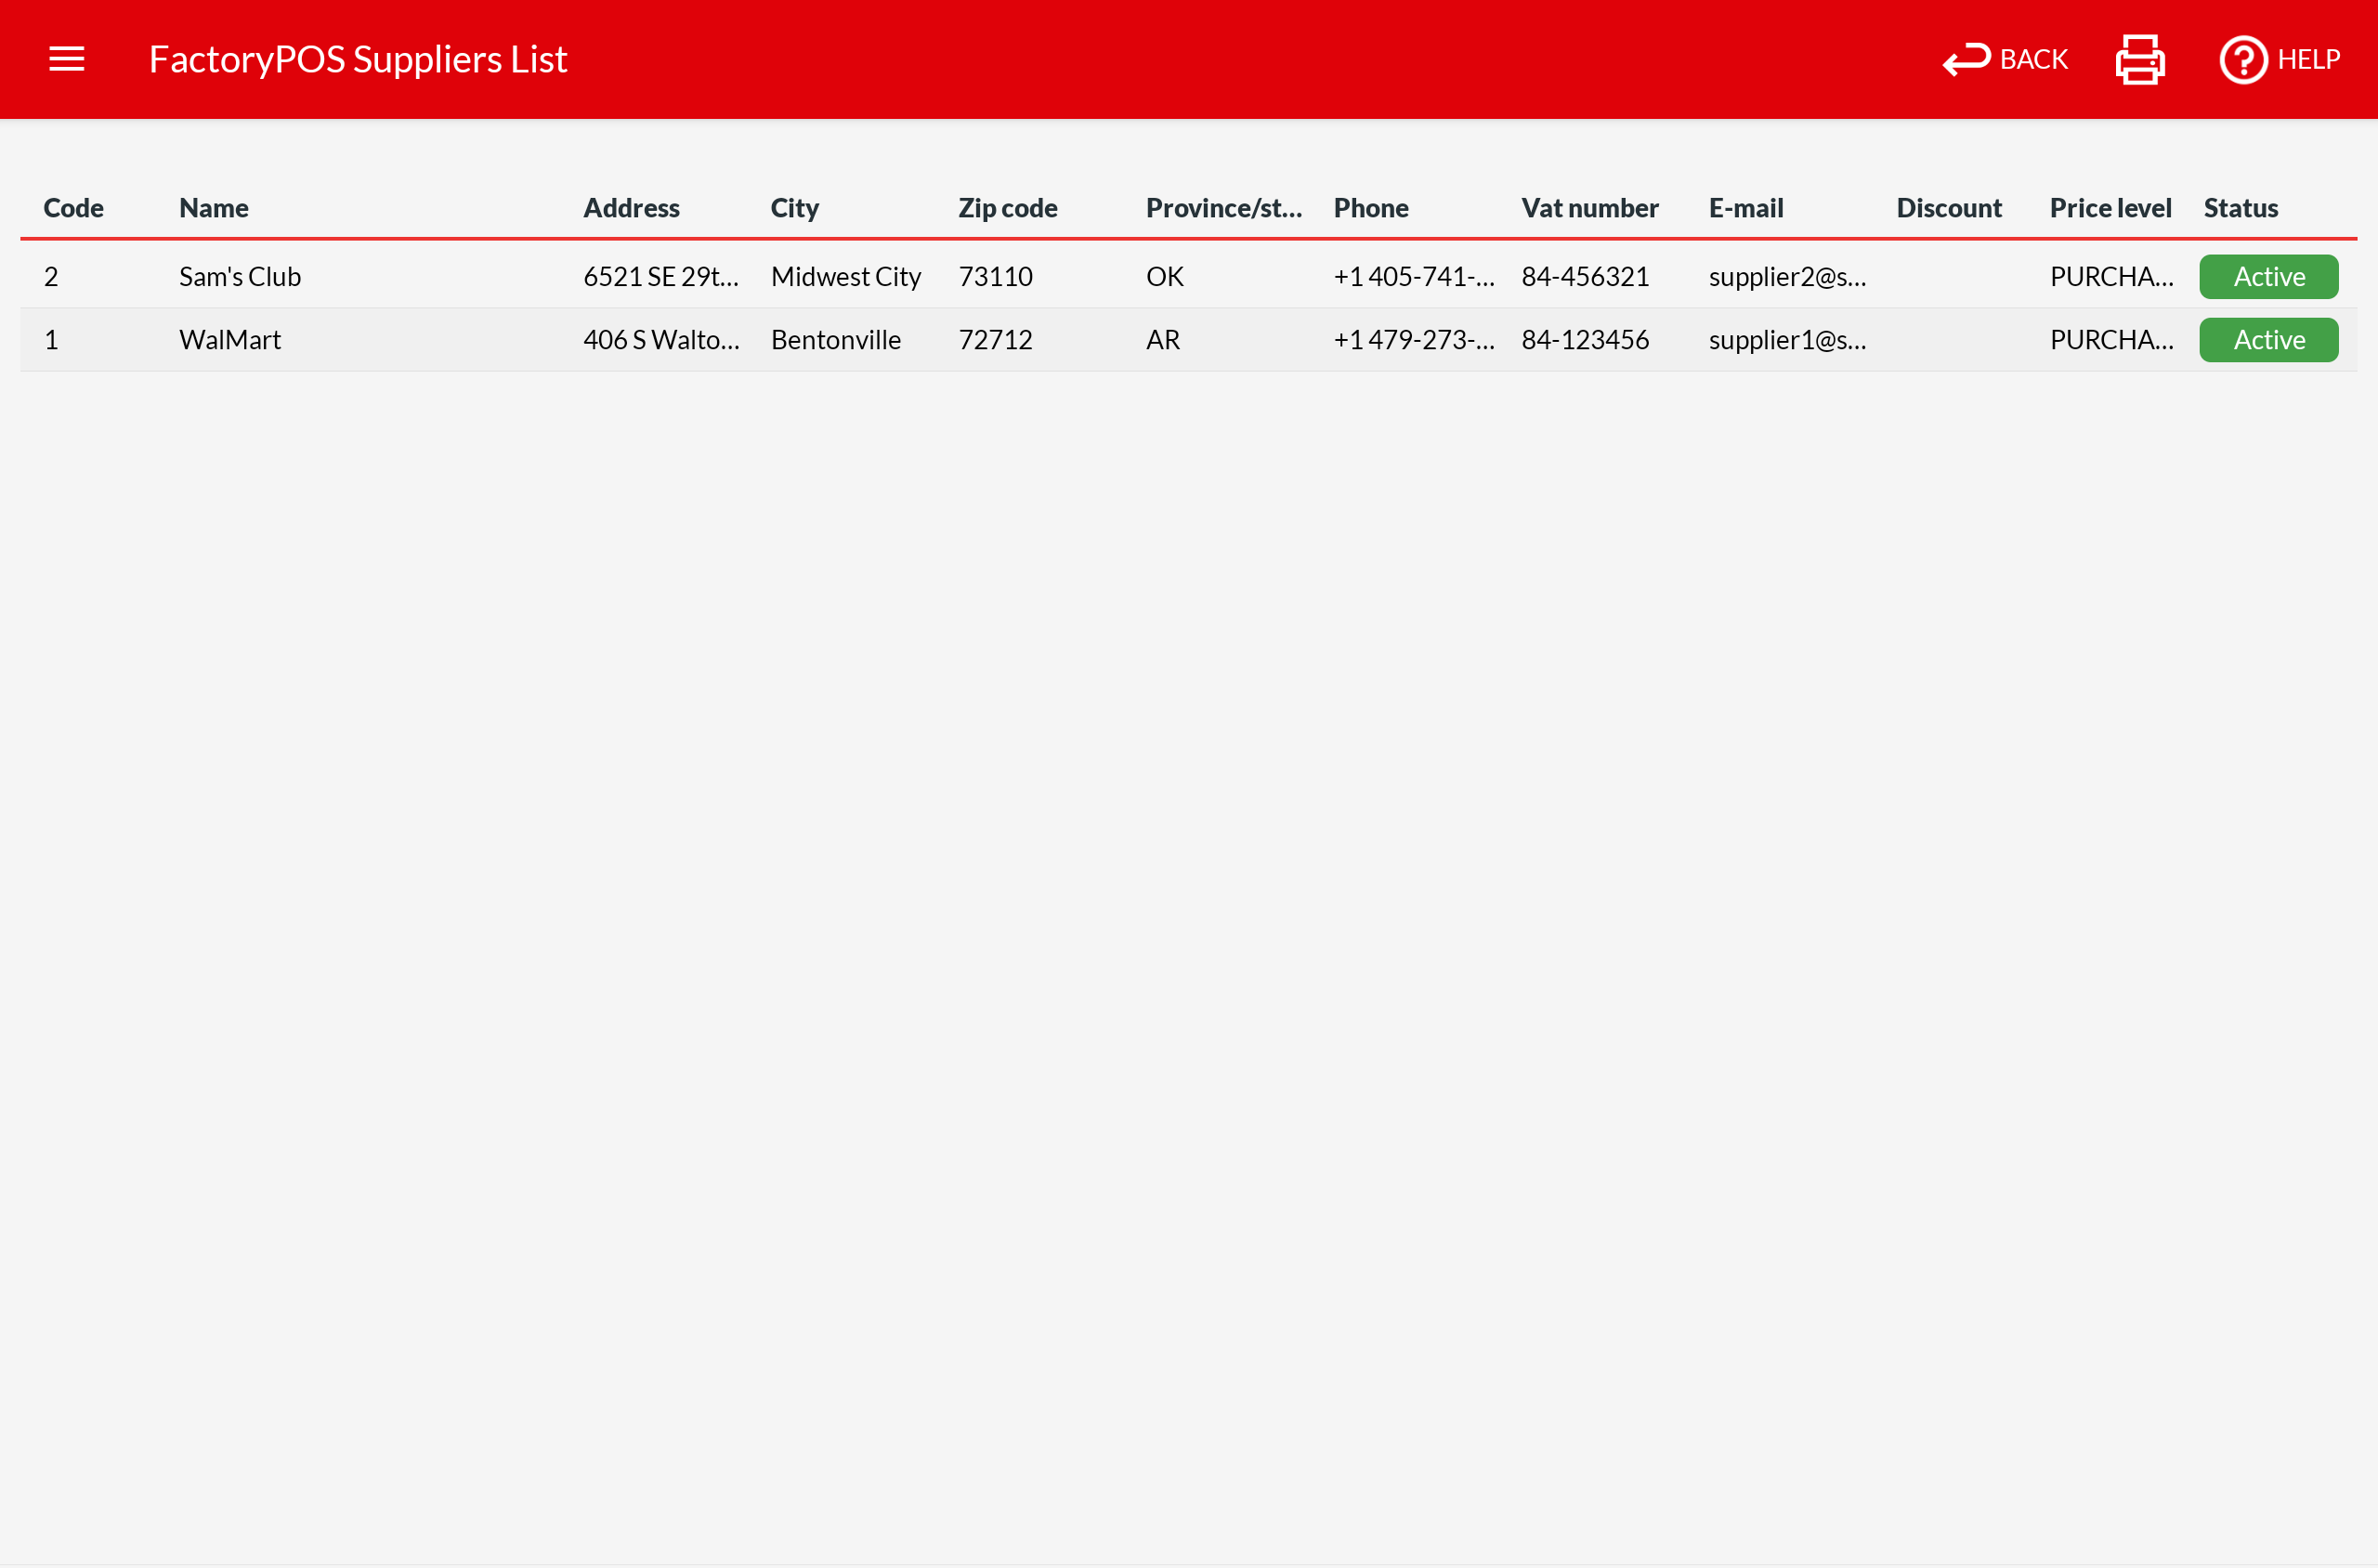Click the printer icon
This screenshot has width=2378, height=1568.
[2139, 60]
